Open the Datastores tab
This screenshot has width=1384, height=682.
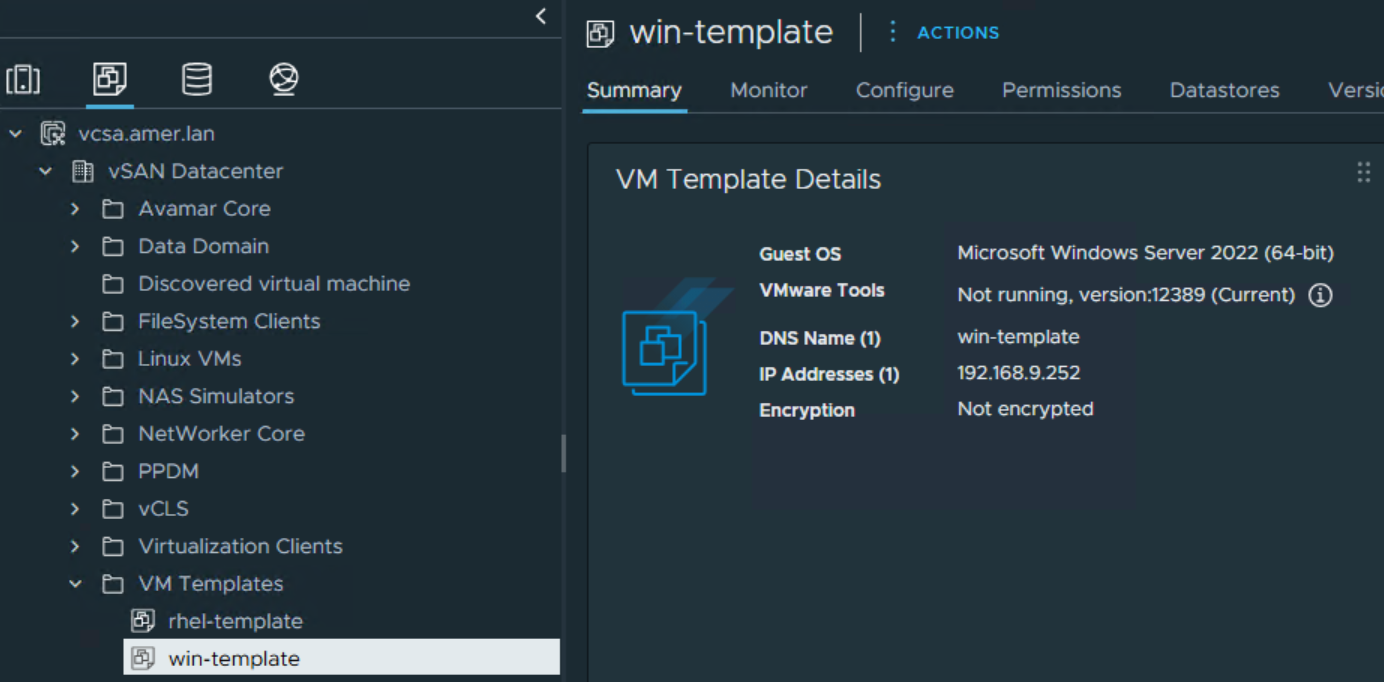coord(1224,90)
